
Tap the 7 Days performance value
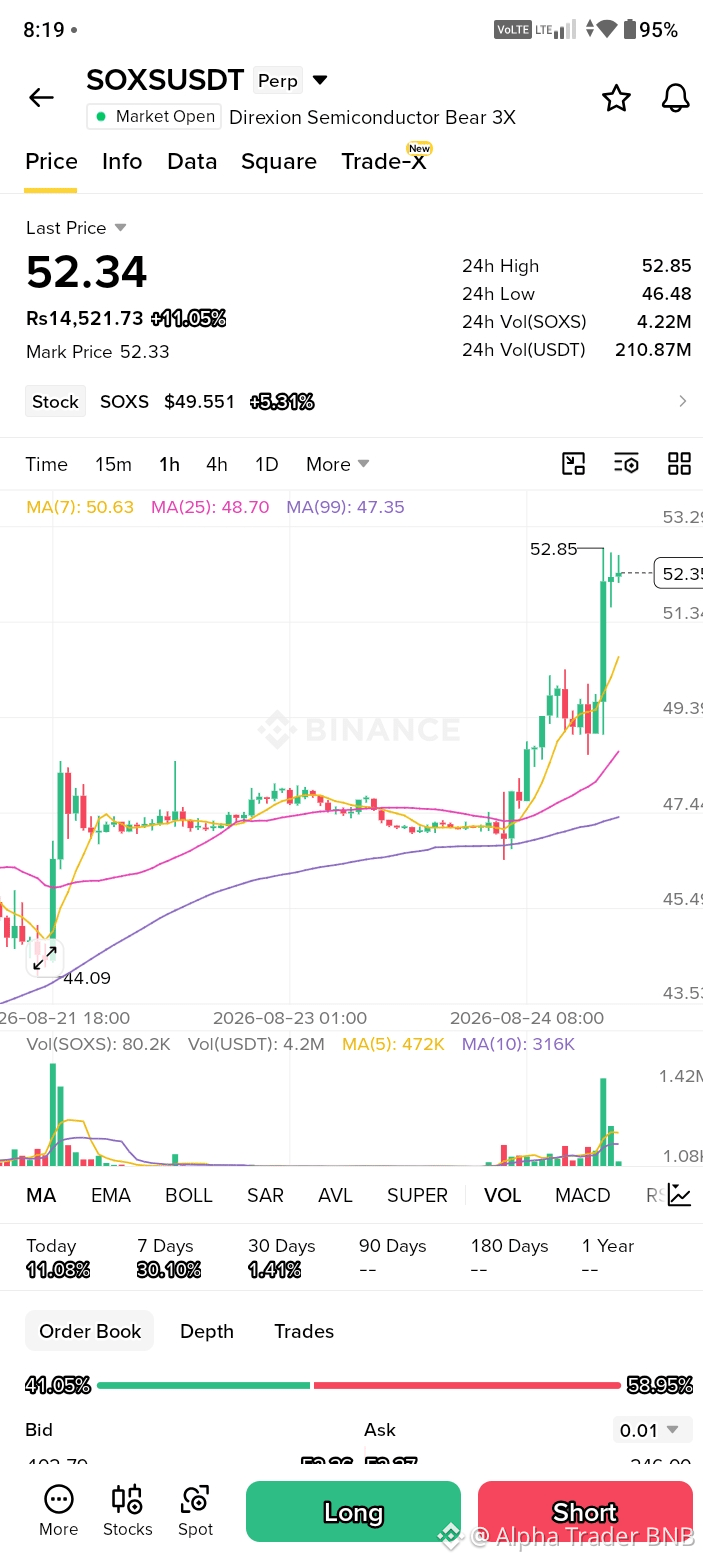pos(169,1270)
